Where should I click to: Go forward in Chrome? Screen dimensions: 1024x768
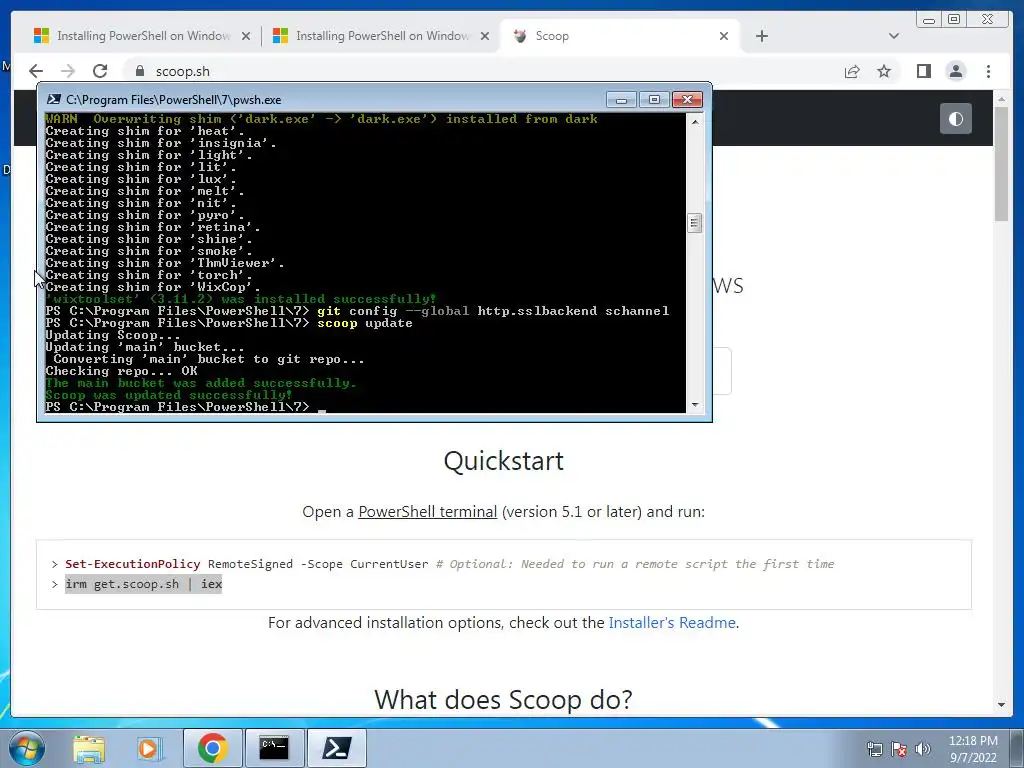coord(67,71)
